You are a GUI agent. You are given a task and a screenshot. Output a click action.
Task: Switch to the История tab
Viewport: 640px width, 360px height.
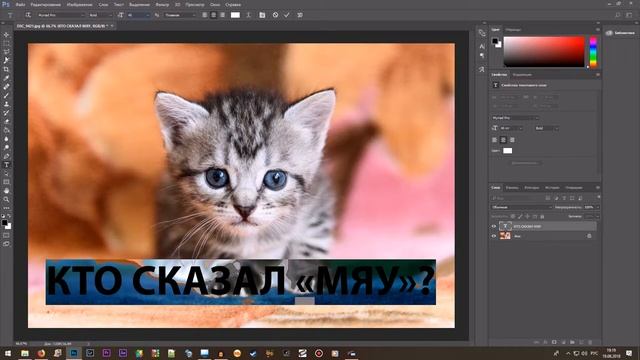552,188
